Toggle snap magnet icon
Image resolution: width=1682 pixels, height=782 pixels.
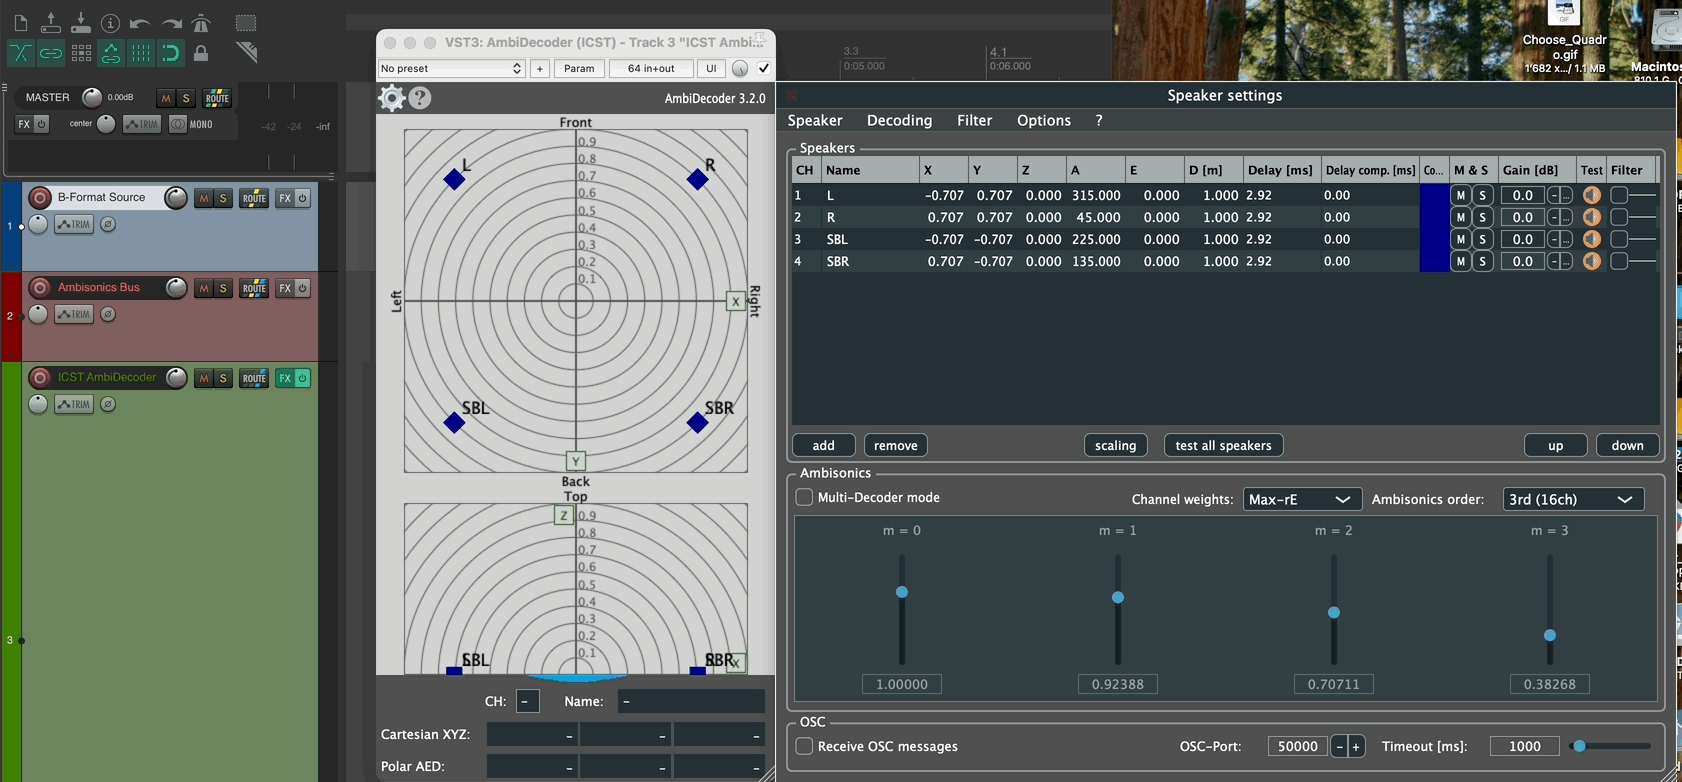(171, 53)
